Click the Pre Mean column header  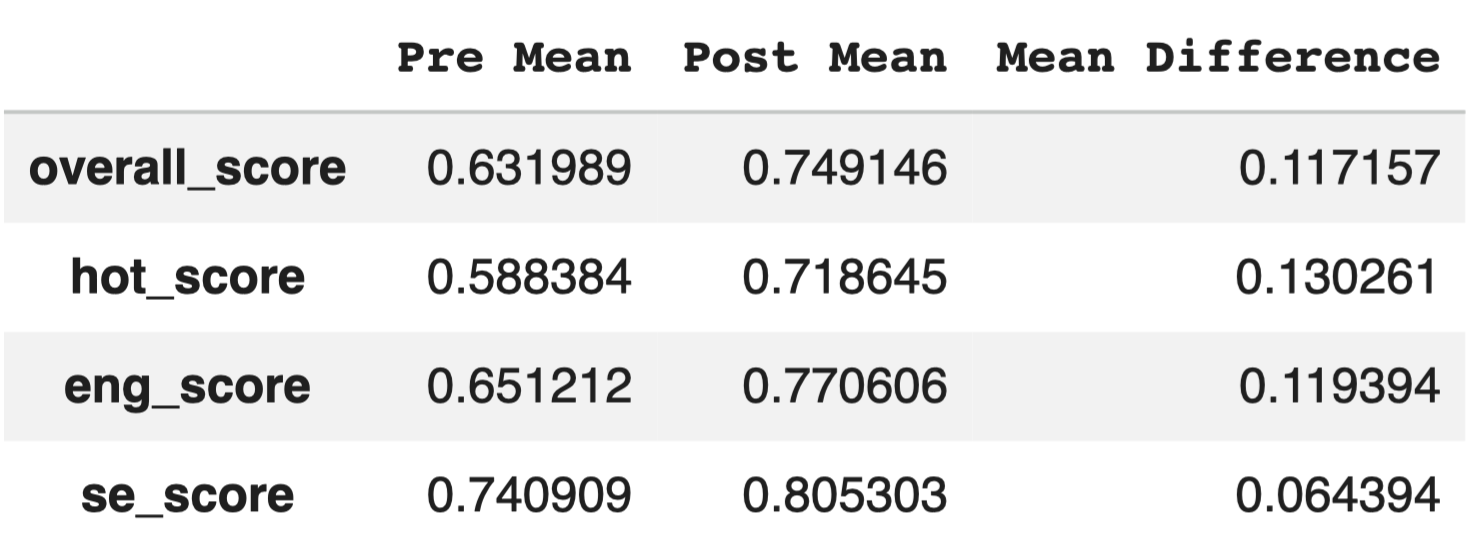pyautogui.click(x=514, y=57)
